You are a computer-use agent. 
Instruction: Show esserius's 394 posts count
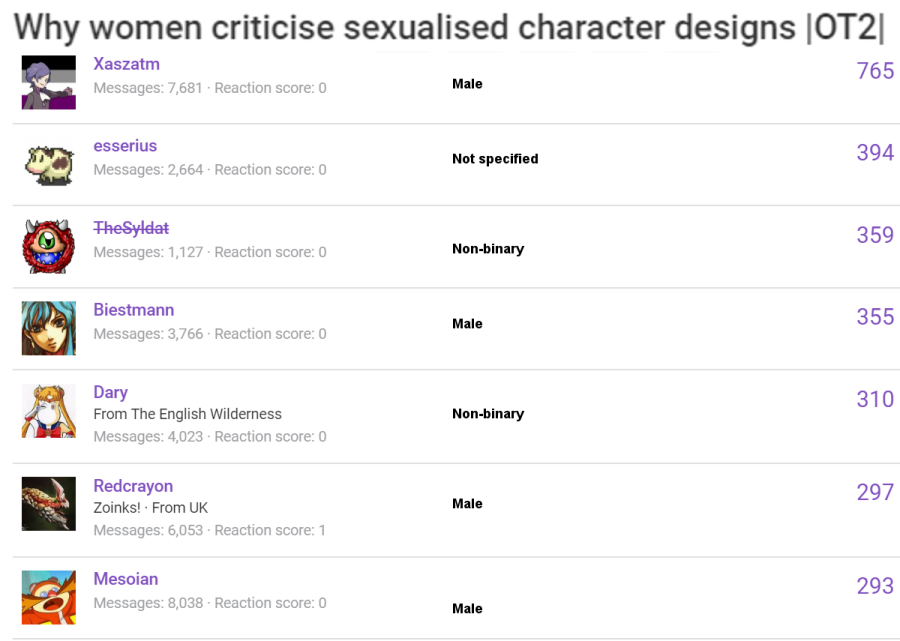coord(875,153)
